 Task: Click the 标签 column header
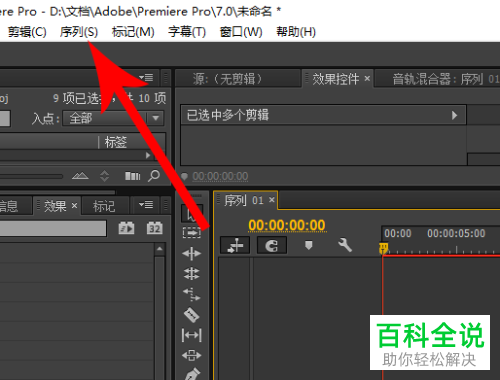[x=116, y=142]
